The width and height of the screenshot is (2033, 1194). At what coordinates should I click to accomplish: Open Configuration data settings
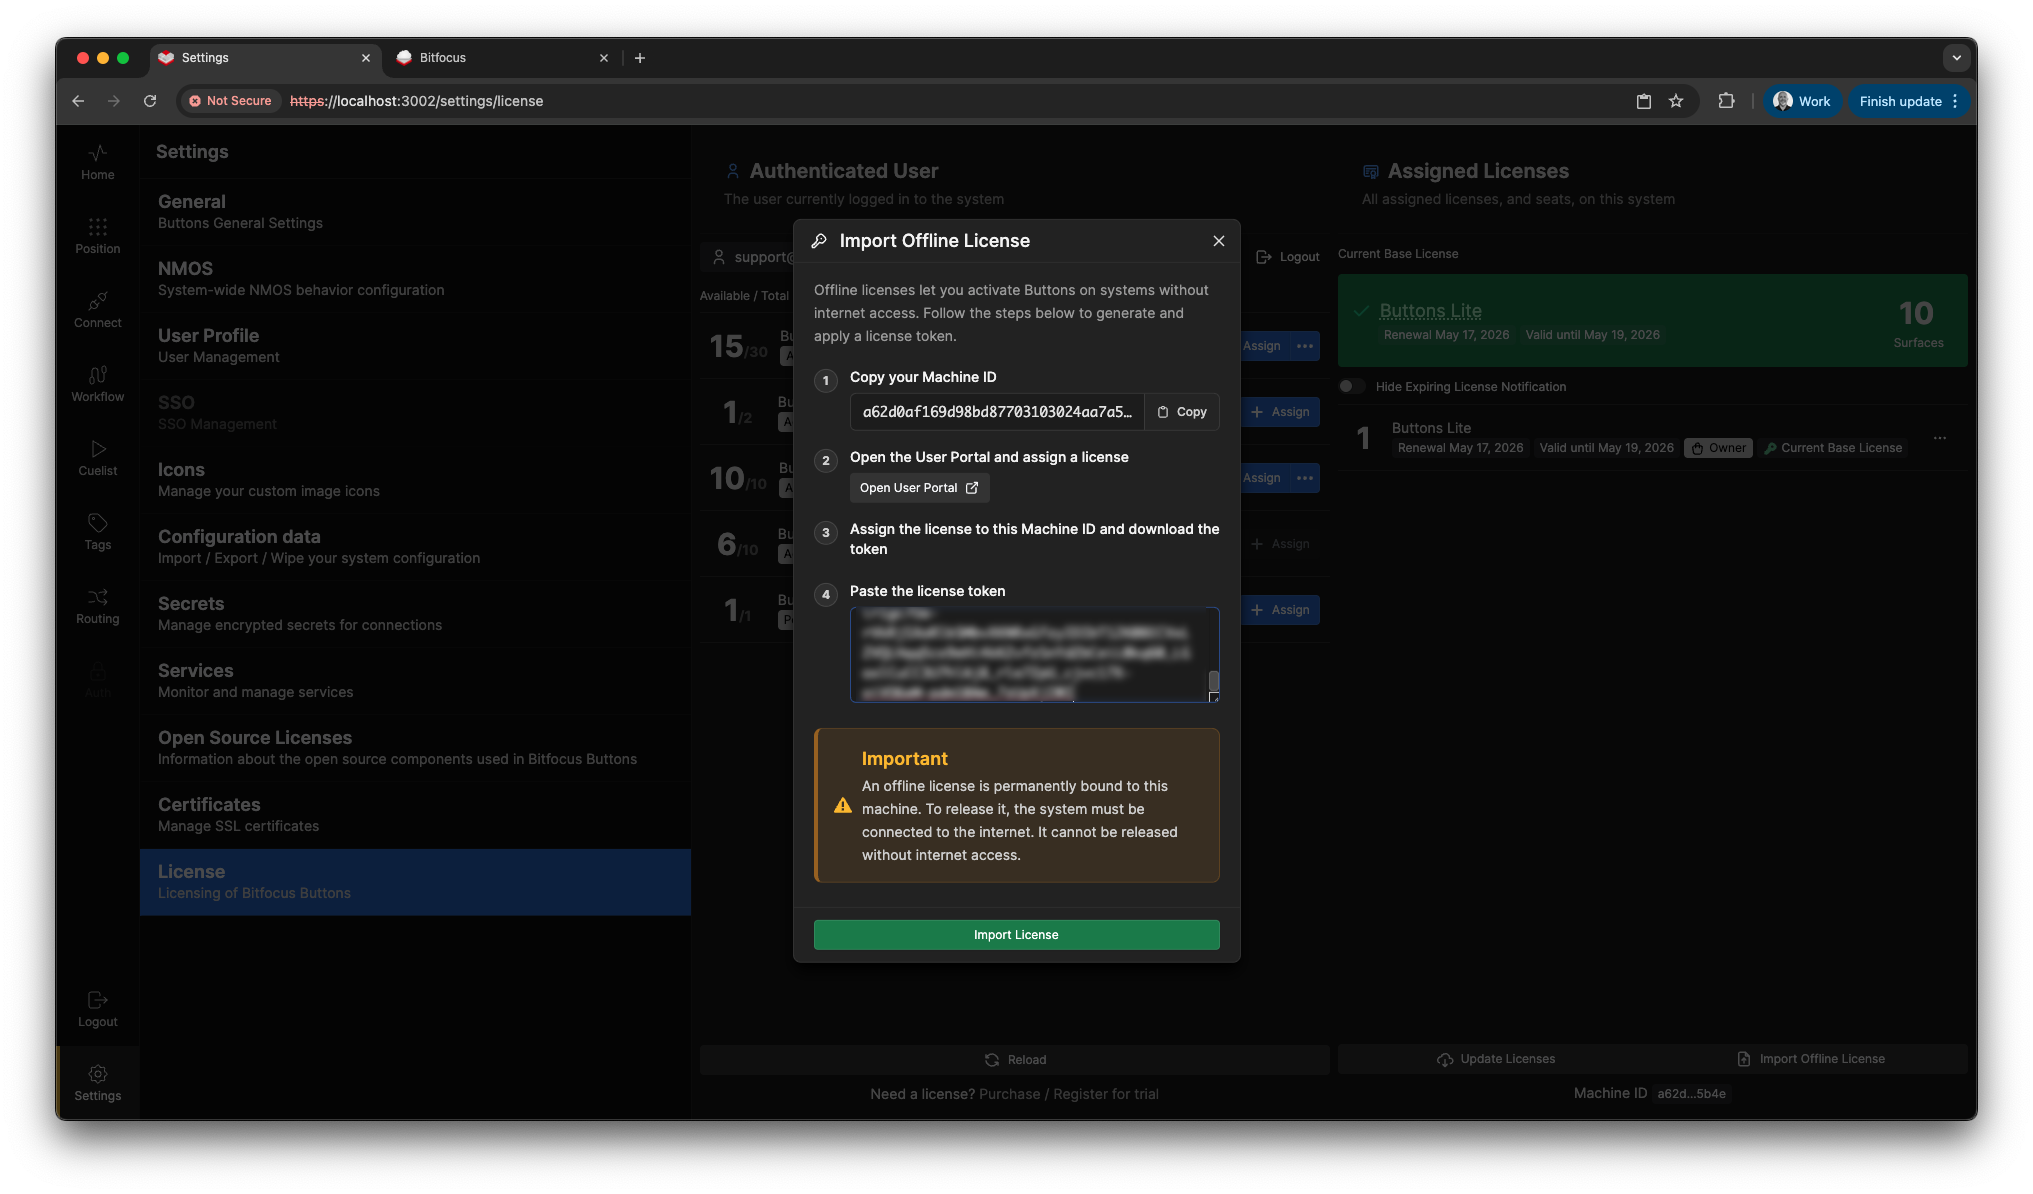[415, 547]
